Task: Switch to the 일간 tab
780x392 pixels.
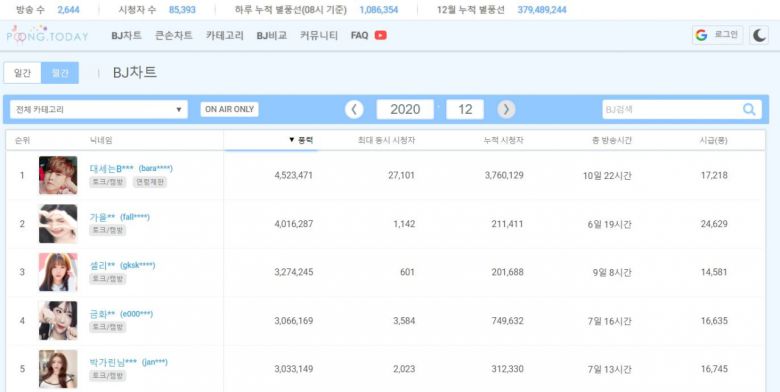Action: pos(22,73)
